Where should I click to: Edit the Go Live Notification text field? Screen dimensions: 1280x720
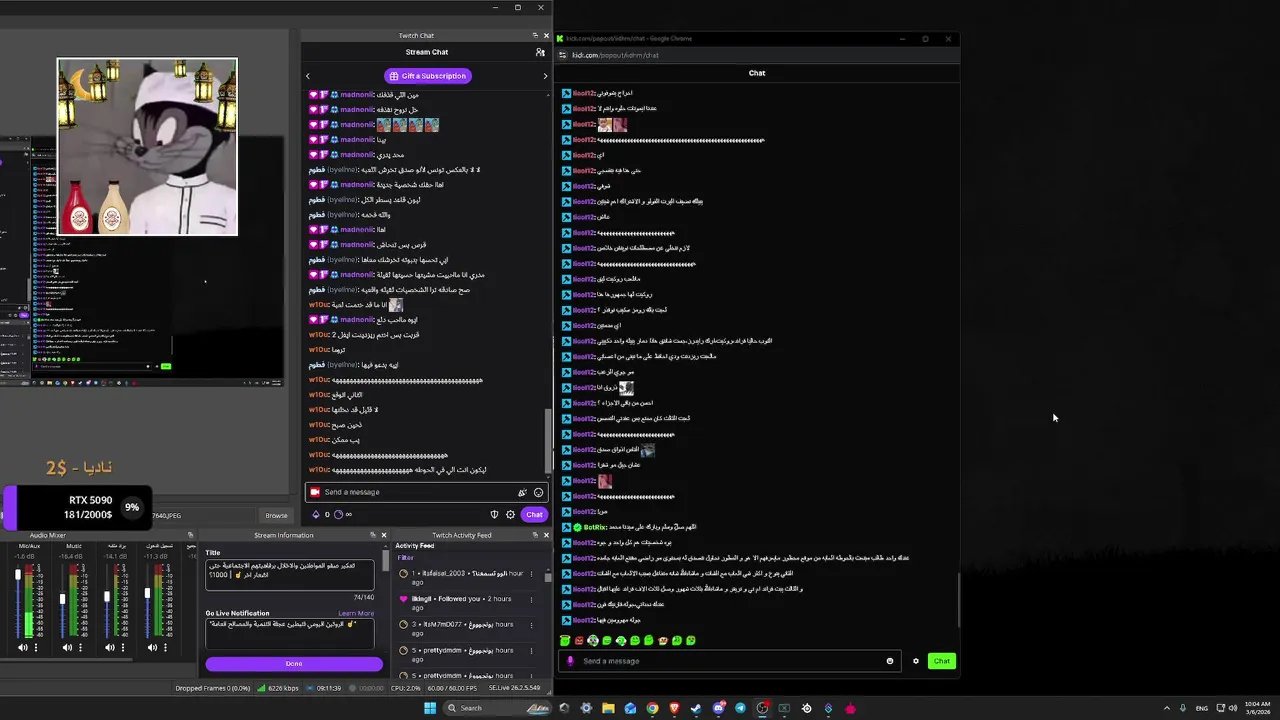[290, 634]
